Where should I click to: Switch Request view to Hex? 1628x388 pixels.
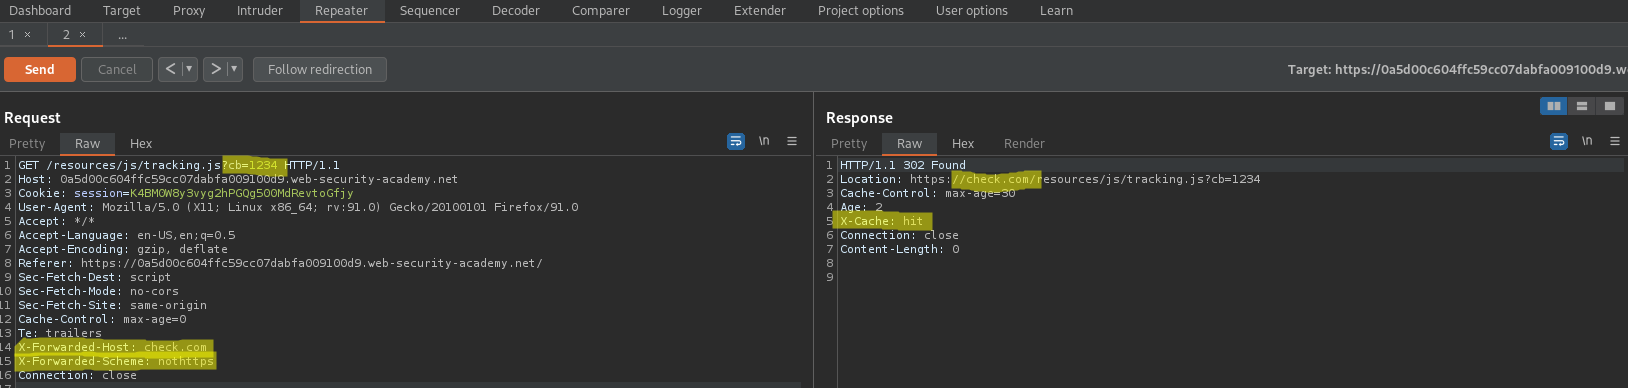(x=141, y=143)
